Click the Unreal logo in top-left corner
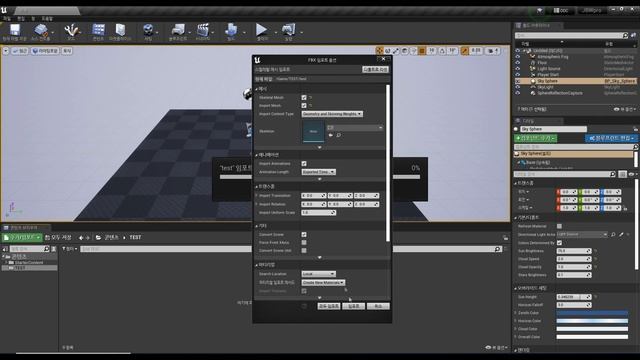The height and width of the screenshot is (360, 640). click(x=4, y=10)
